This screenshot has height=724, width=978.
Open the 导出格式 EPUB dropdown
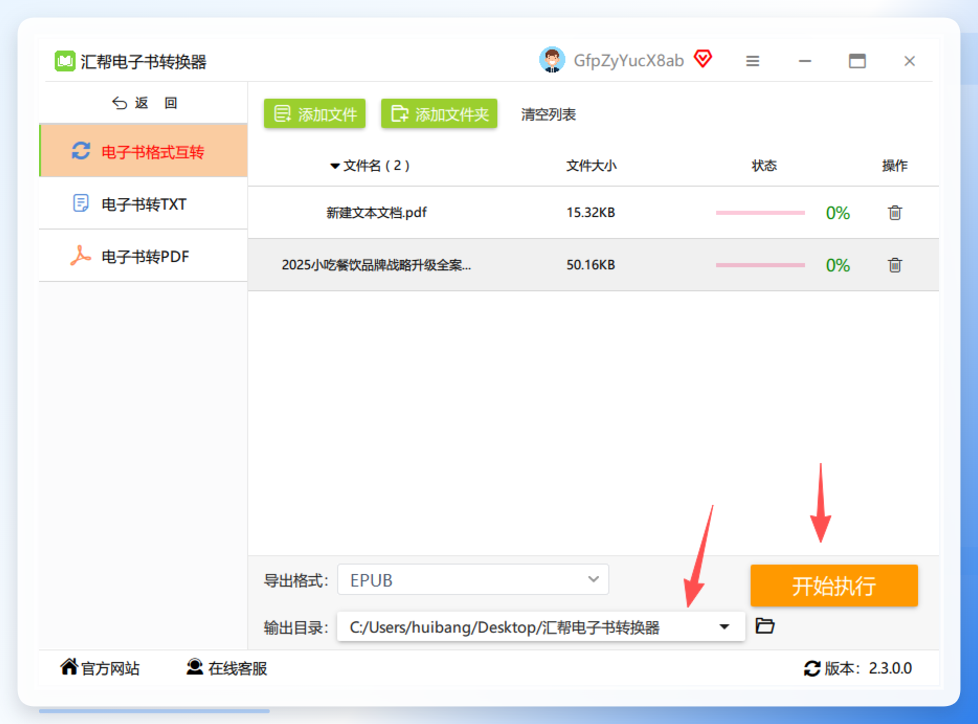click(473, 580)
